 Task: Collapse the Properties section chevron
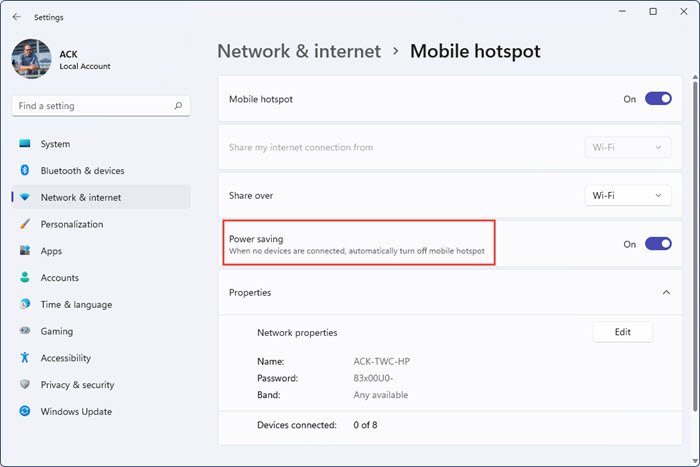click(666, 292)
